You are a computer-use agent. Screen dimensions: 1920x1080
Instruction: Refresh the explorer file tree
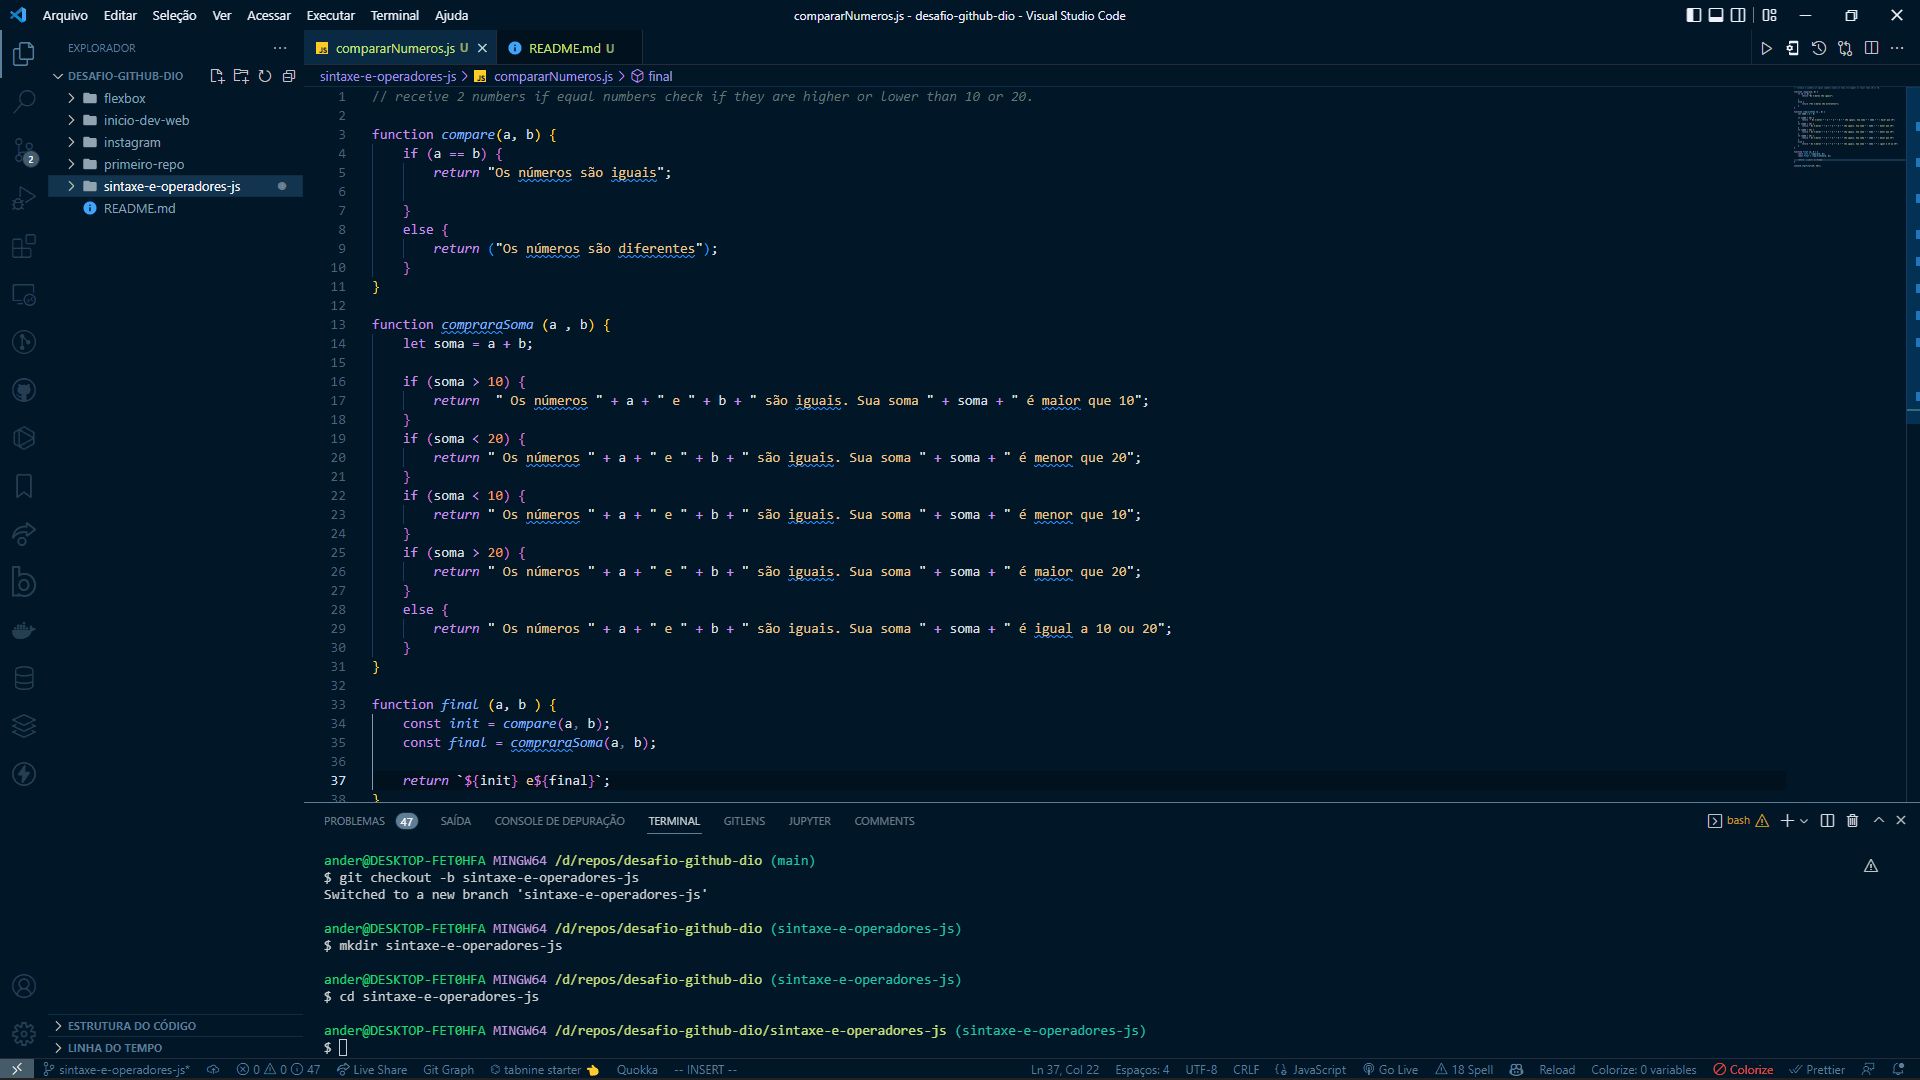[x=265, y=76]
